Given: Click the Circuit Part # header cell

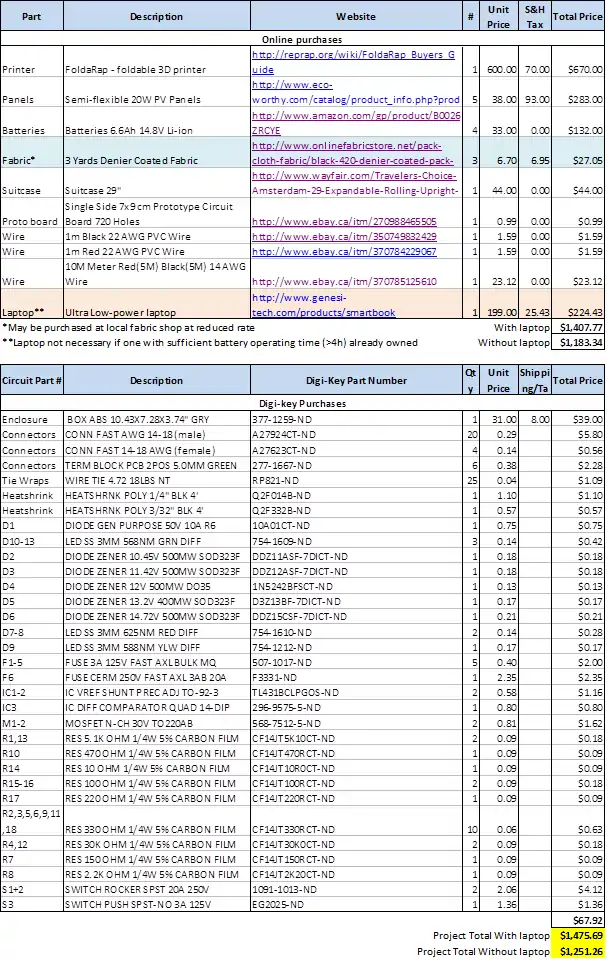Looking at the screenshot, I should [x=32, y=380].
